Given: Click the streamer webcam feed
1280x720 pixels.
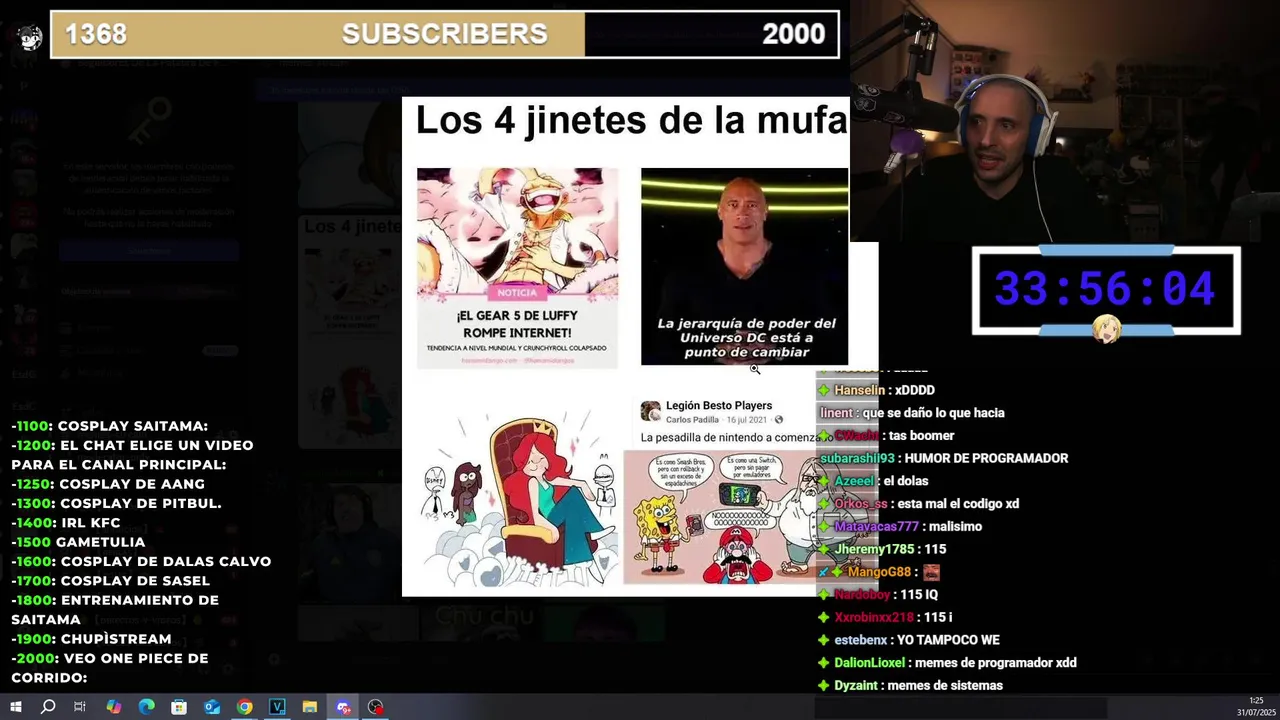Looking at the screenshot, I should coord(1065,121).
